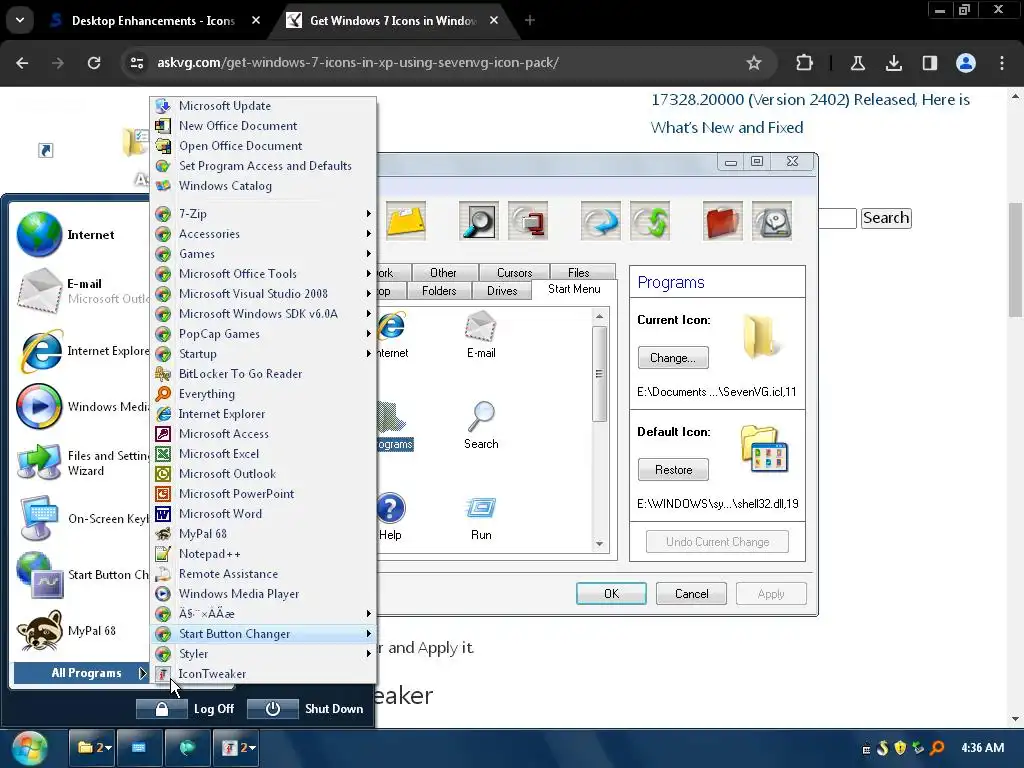This screenshot has height=768, width=1024.
Task: Click the hard drive toolbar icon
Action: [x=772, y=221]
